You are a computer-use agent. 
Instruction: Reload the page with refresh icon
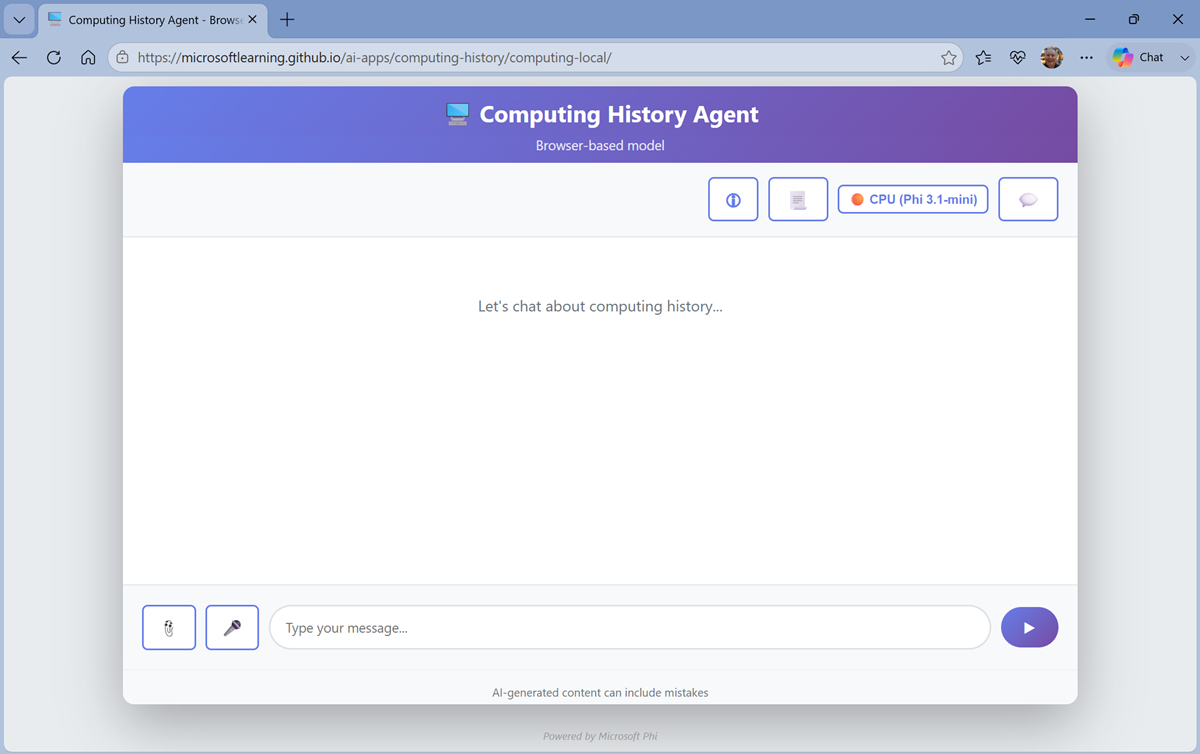point(54,58)
